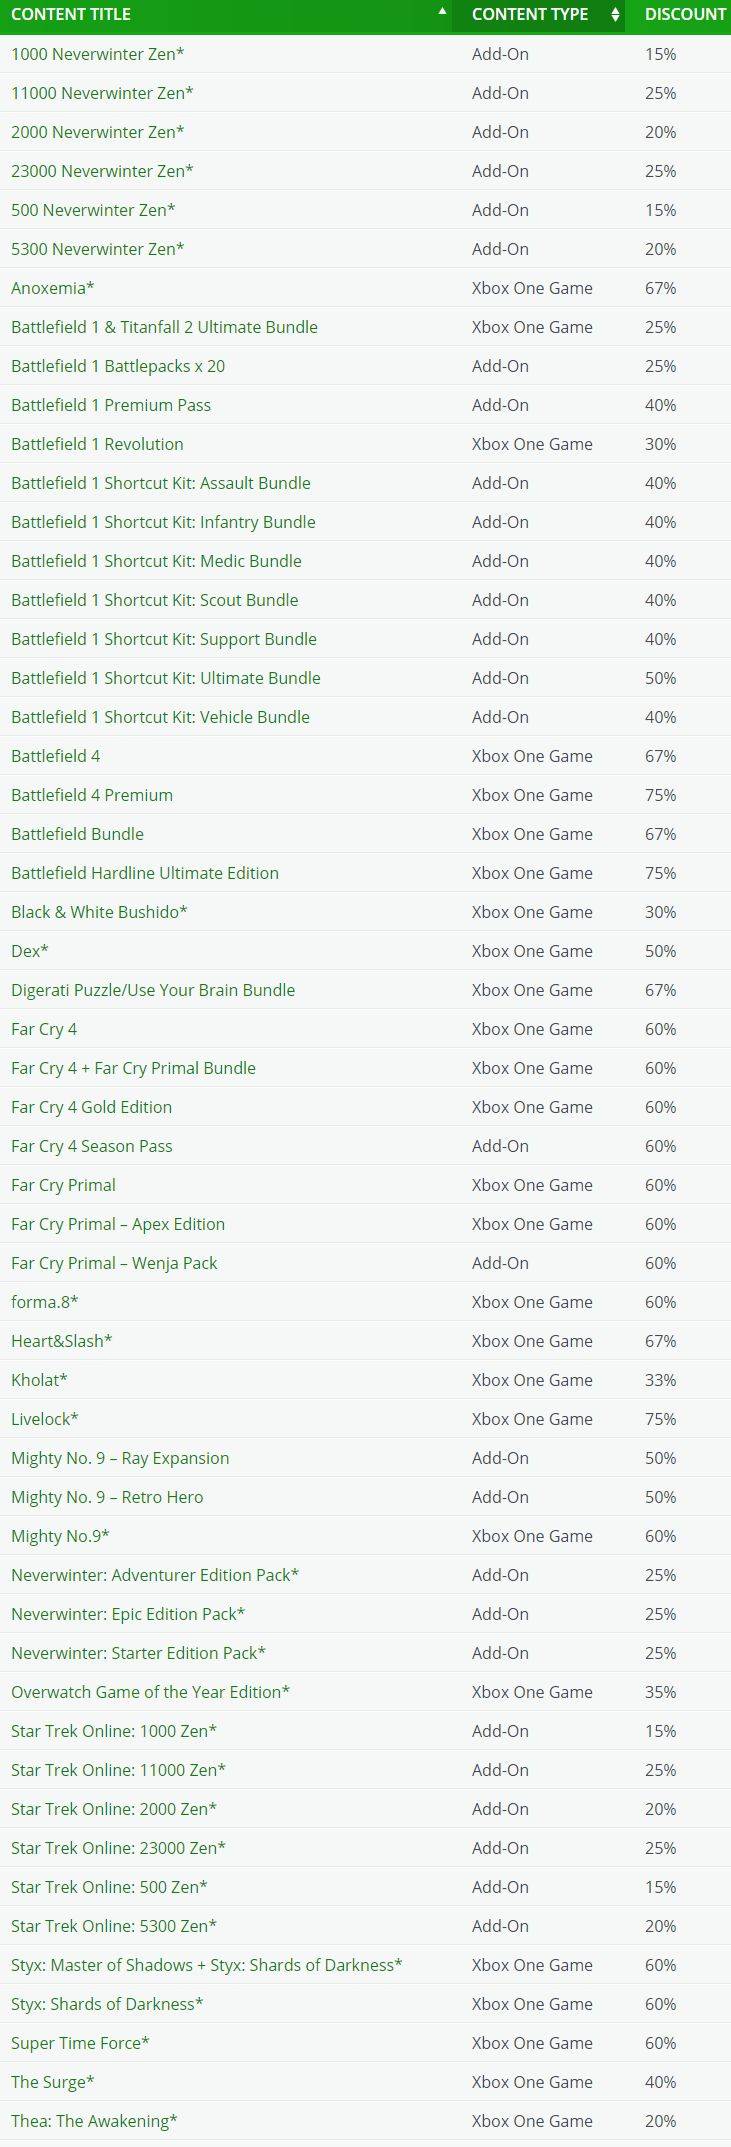Open Far Cry 4 Gold Edition
Image resolution: width=731 pixels, height=2147 pixels.
(92, 1107)
